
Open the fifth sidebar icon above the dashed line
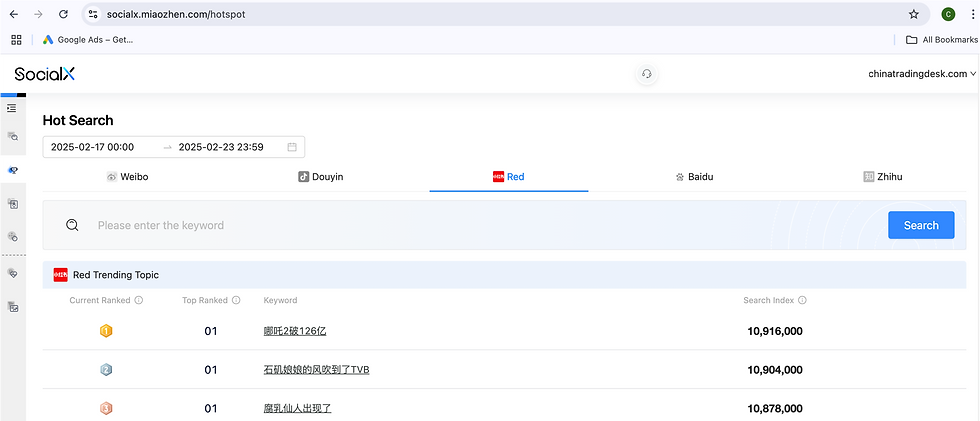[12, 236]
